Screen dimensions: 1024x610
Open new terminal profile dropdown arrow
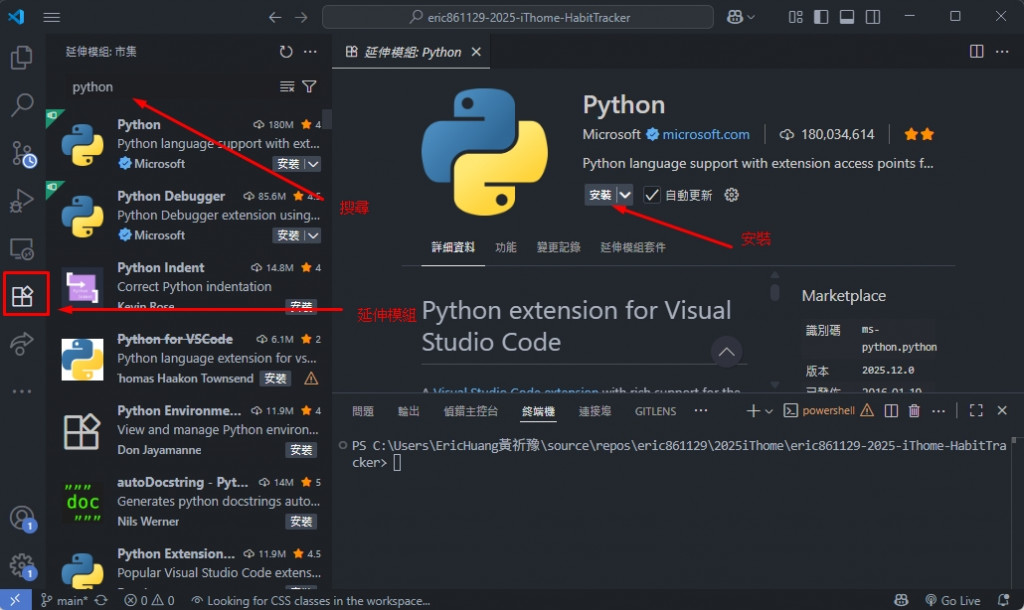click(769, 411)
